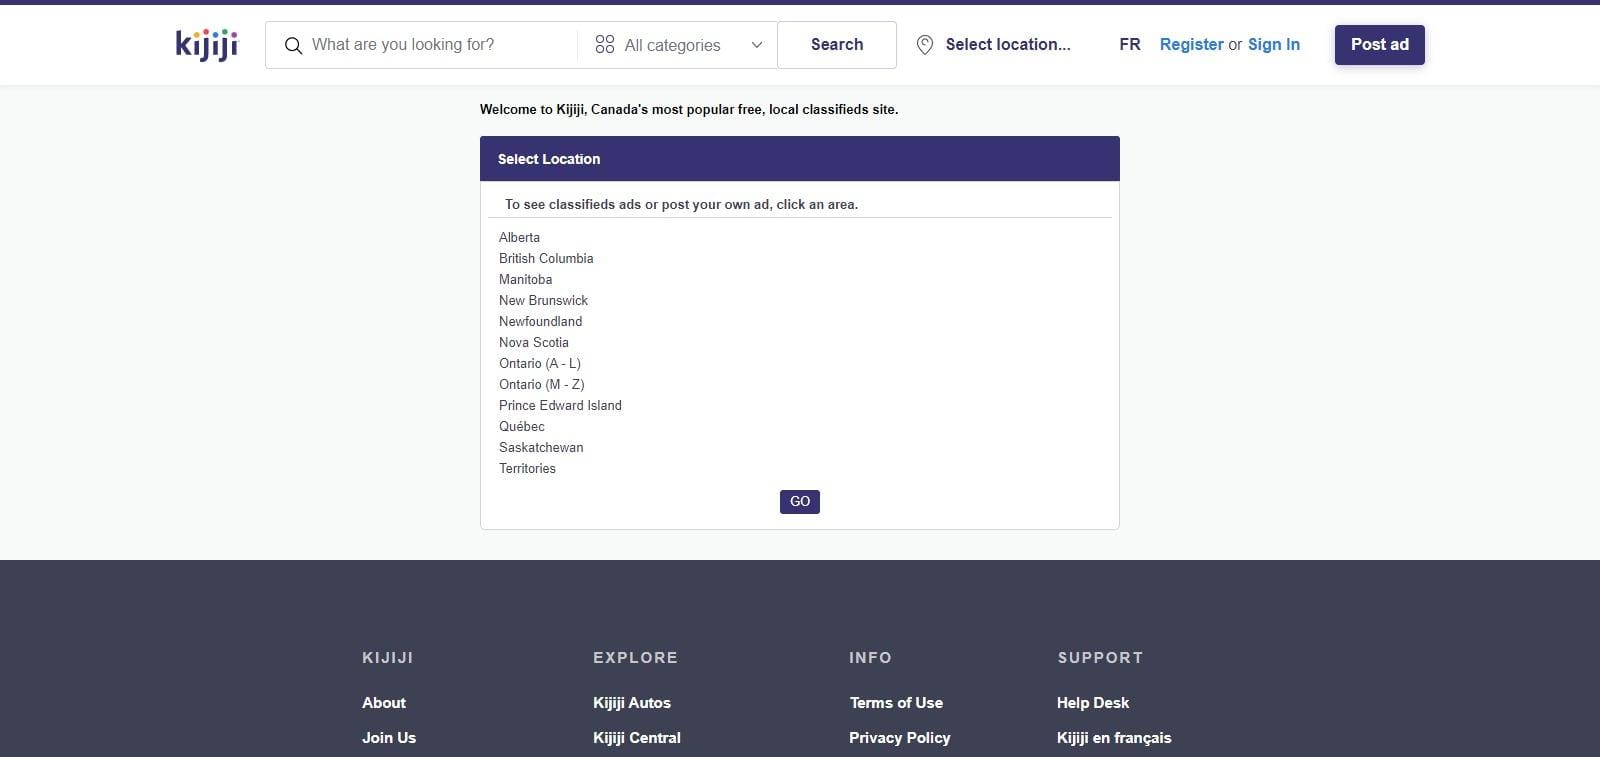Select British Columbia location
Screen dimensions: 1600x757
point(546,258)
